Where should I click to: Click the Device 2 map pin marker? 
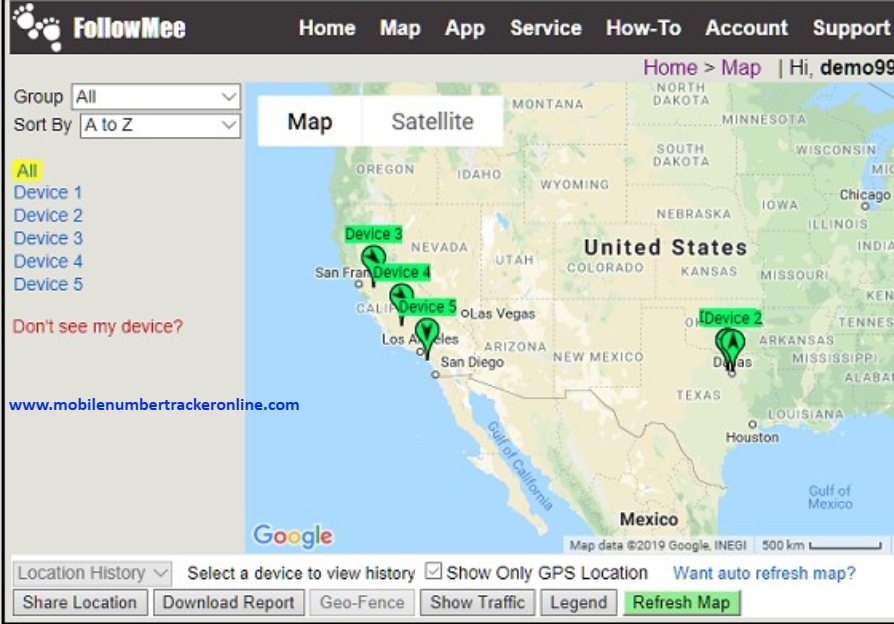[x=733, y=345]
